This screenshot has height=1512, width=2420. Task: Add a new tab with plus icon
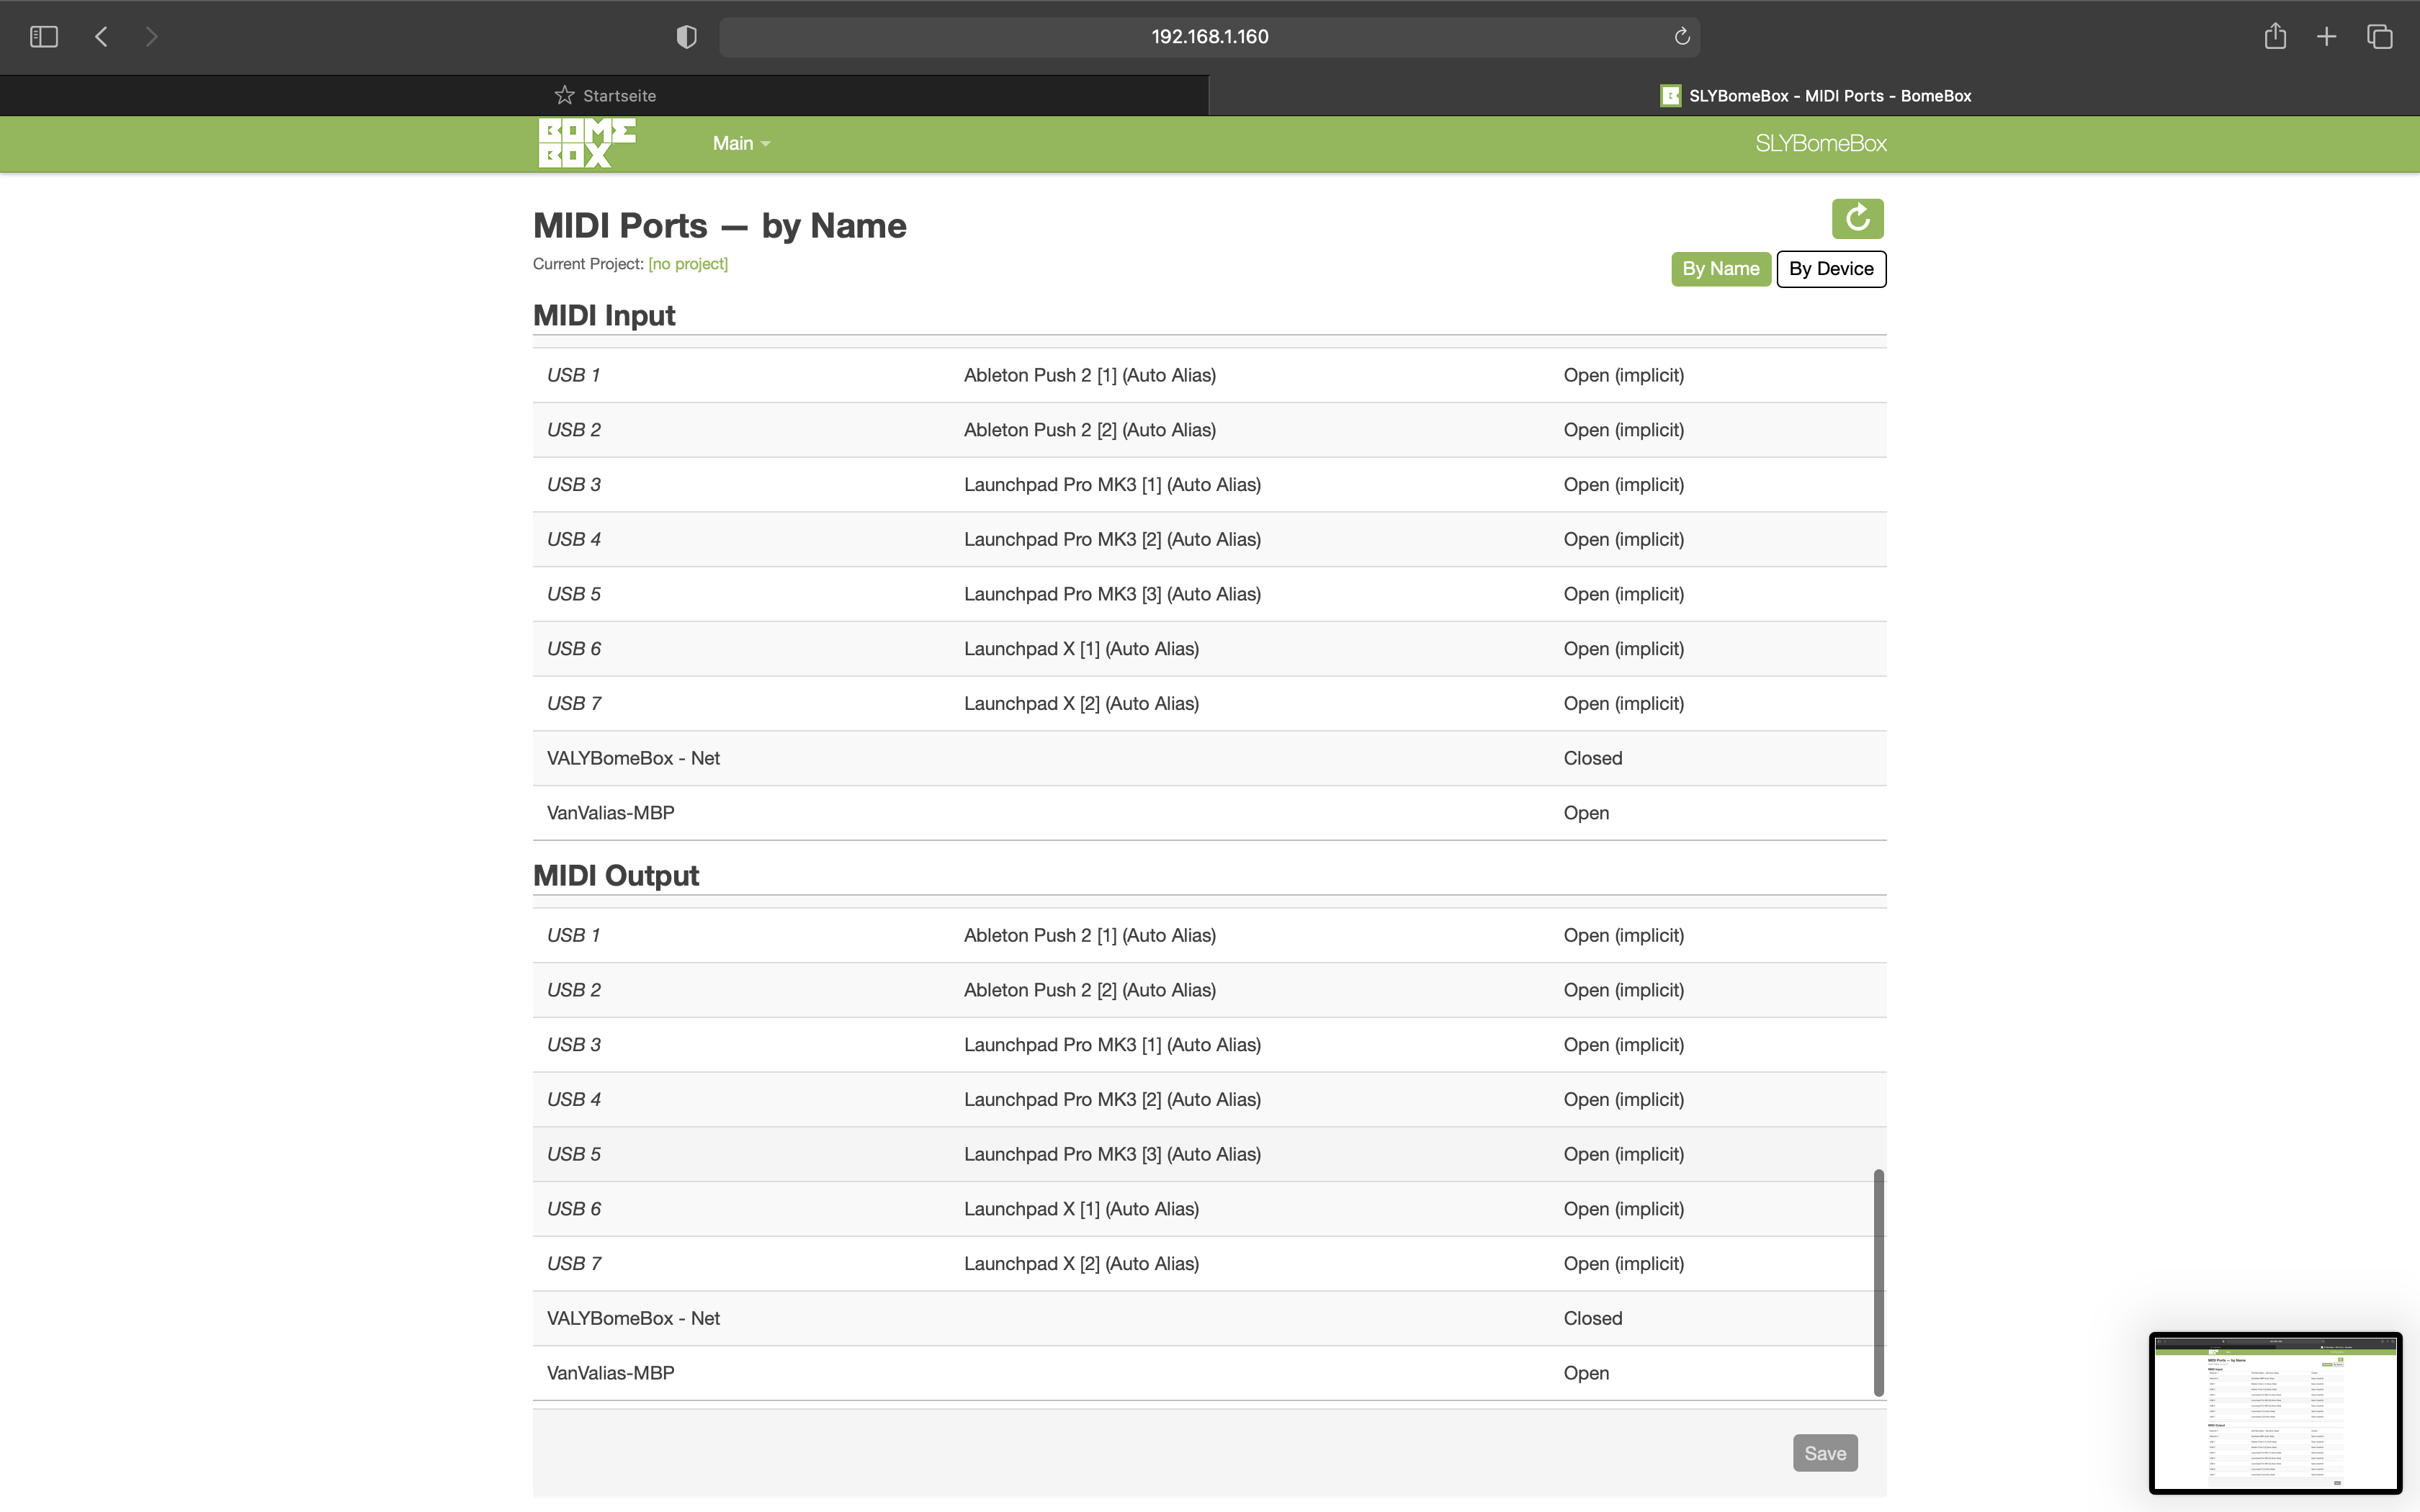coord(2326,37)
